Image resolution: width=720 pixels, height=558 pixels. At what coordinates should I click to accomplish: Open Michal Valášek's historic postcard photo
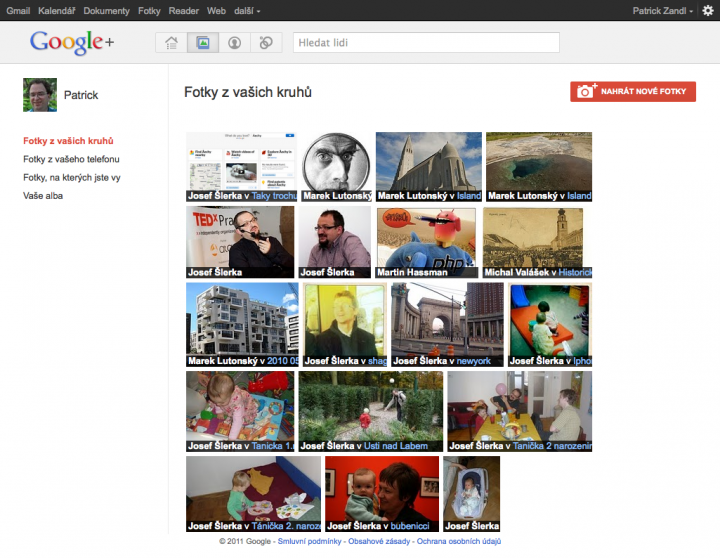click(537, 242)
